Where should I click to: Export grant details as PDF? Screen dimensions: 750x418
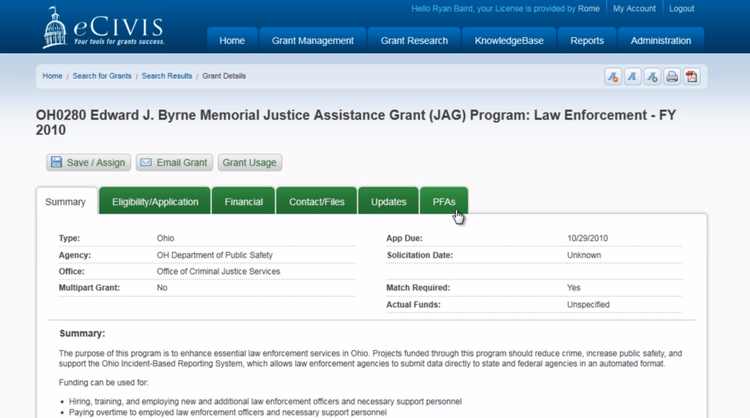click(691, 77)
